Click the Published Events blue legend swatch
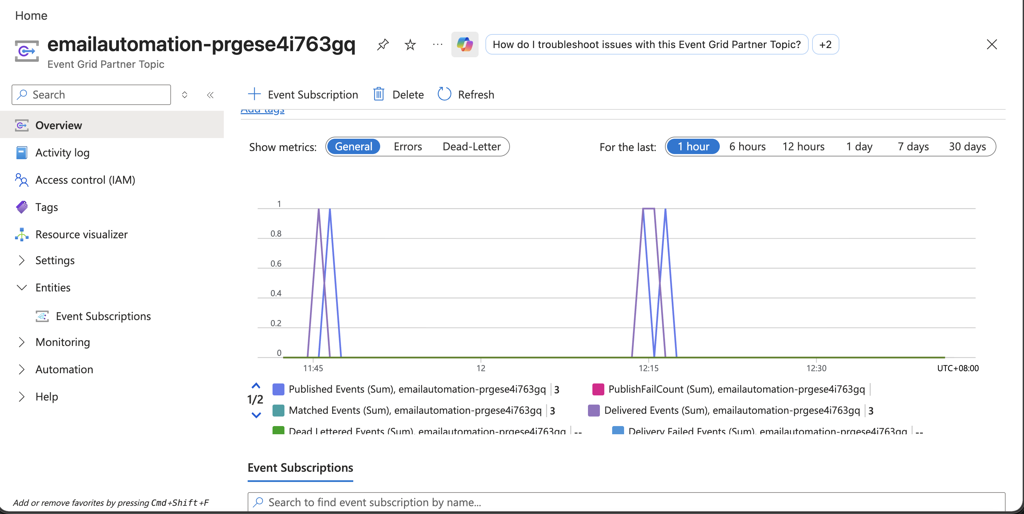Image resolution: width=1024 pixels, height=514 pixels. pyautogui.click(x=278, y=389)
